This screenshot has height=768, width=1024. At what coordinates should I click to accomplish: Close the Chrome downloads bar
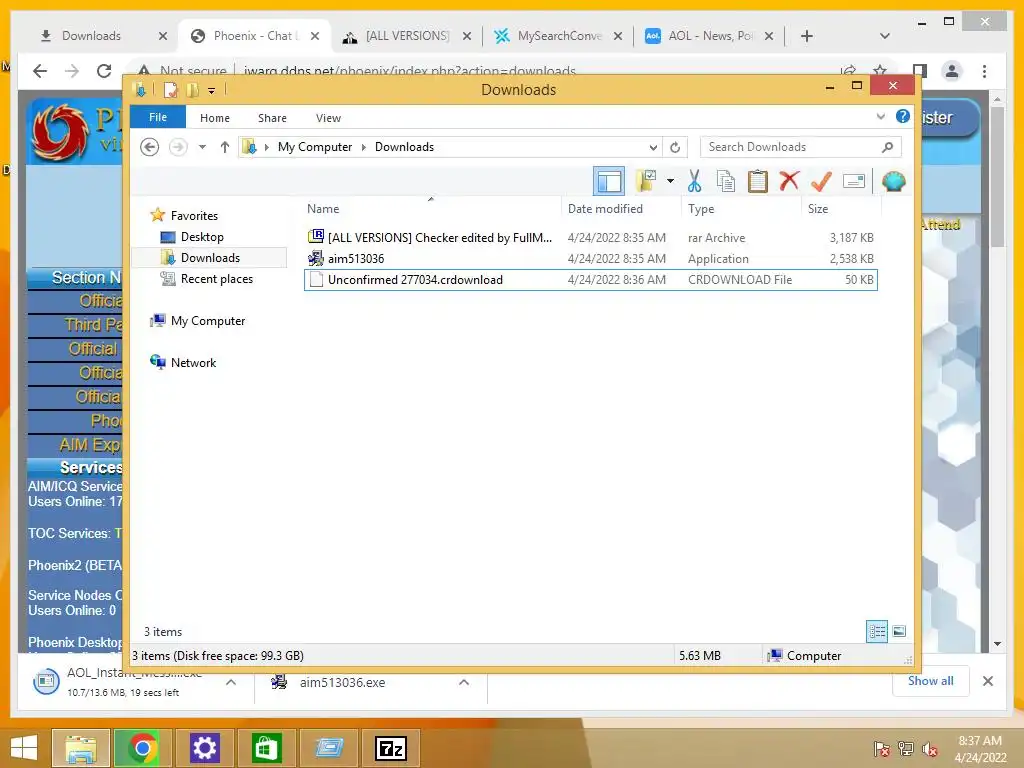pos(987,681)
